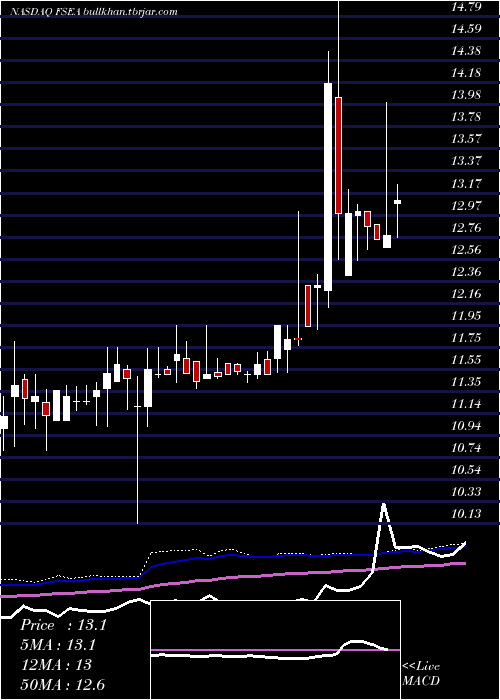The width and height of the screenshot is (500, 700).
Task: Click the 11.95 price axis label
Action: click(466, 316)
